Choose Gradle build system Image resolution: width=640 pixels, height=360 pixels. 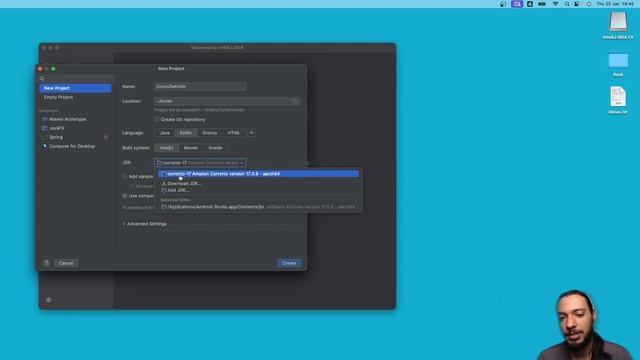tap(215, 148)
